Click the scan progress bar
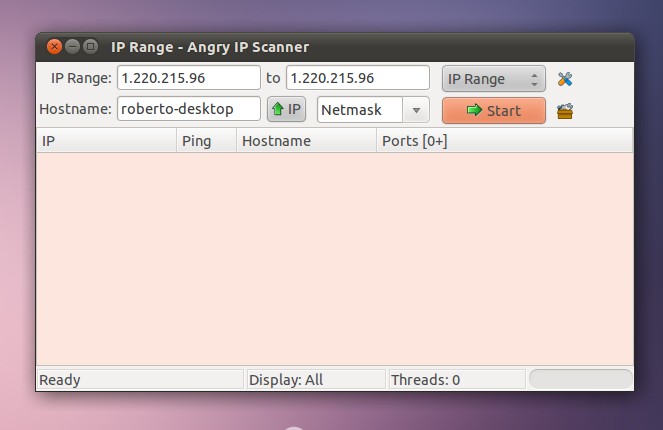Viewport: 663px width, 430px height. pos(581,379)
